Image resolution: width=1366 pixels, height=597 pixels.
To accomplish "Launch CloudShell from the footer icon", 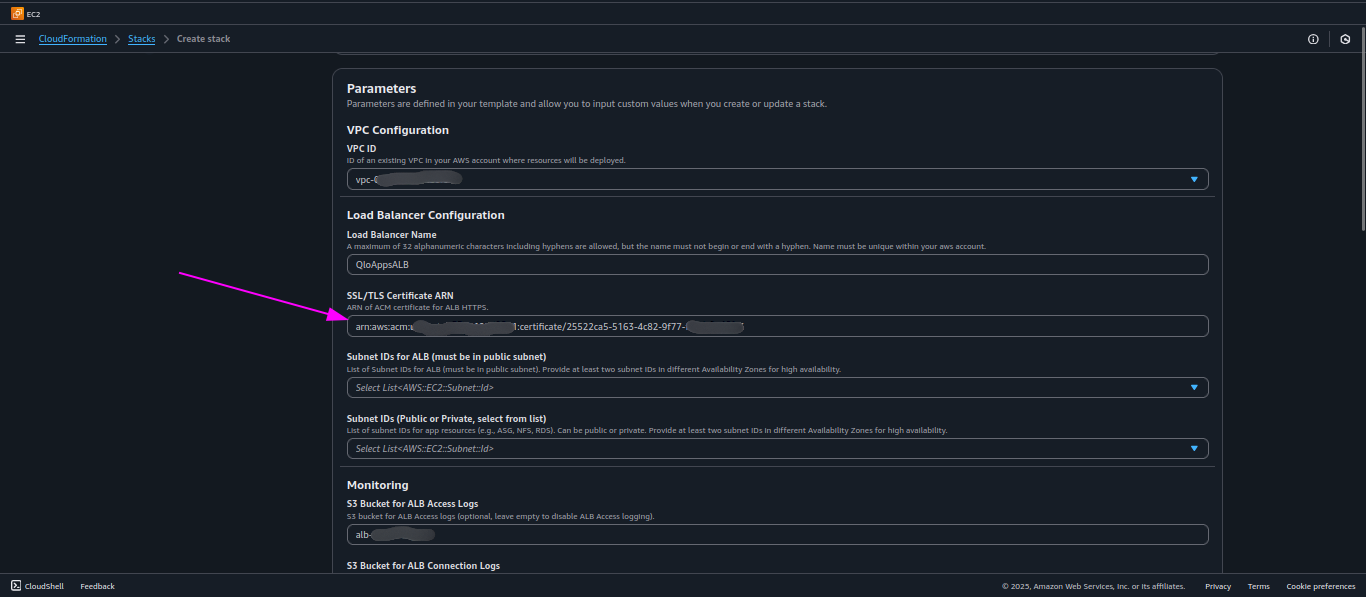I will (16, 586).
